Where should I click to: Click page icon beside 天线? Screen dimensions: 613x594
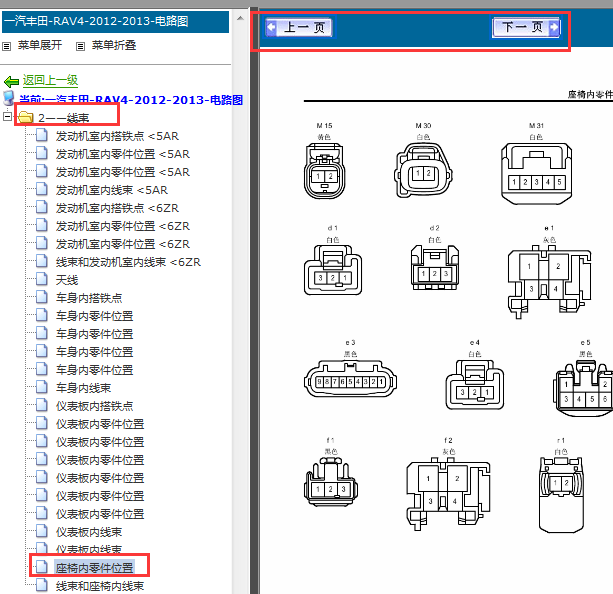tap(41, 279)
